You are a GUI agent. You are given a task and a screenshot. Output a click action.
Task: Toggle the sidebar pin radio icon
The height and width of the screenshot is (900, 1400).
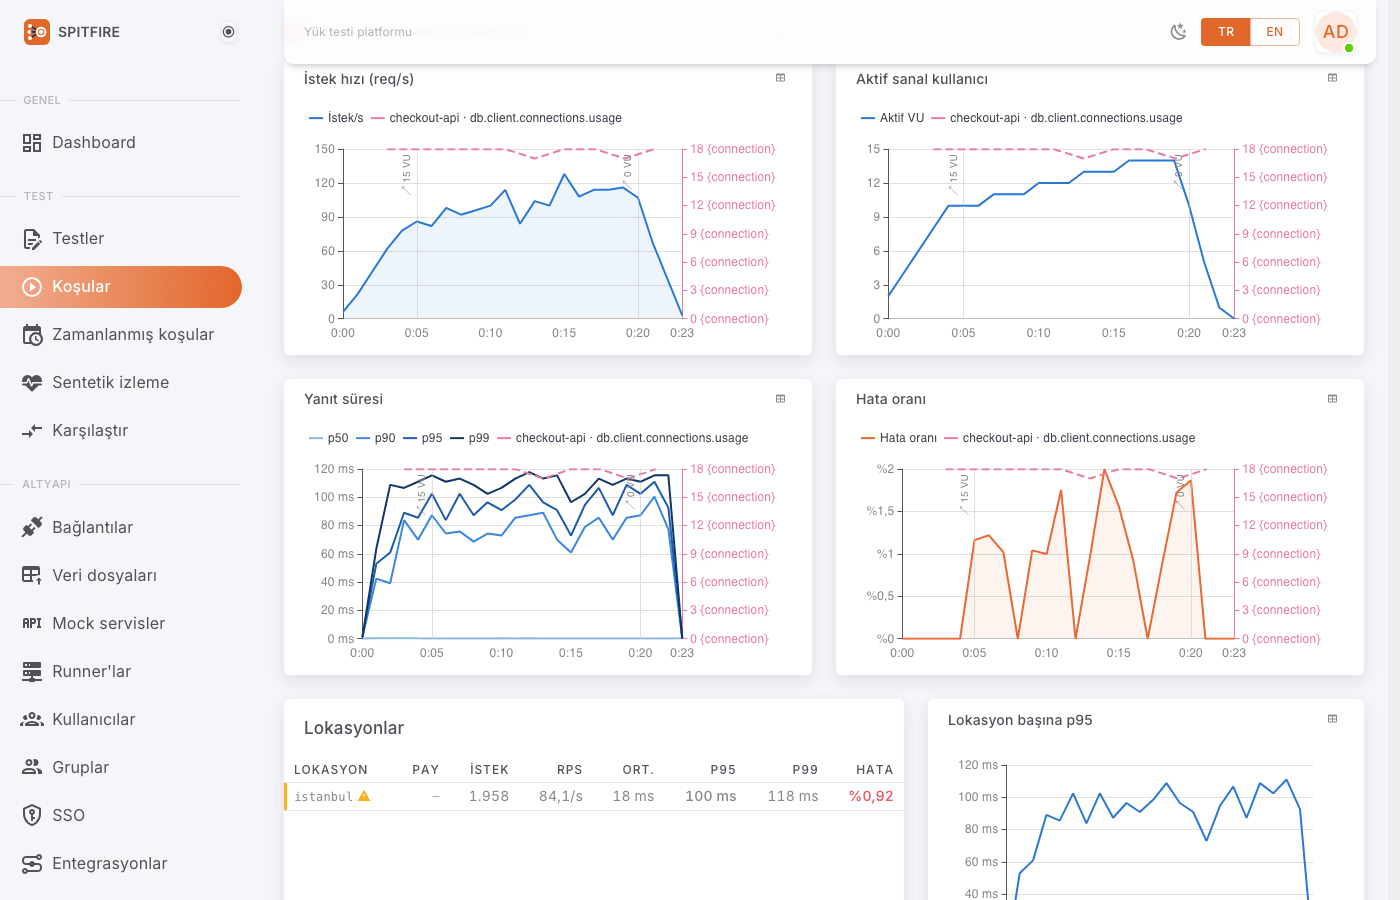228,32
